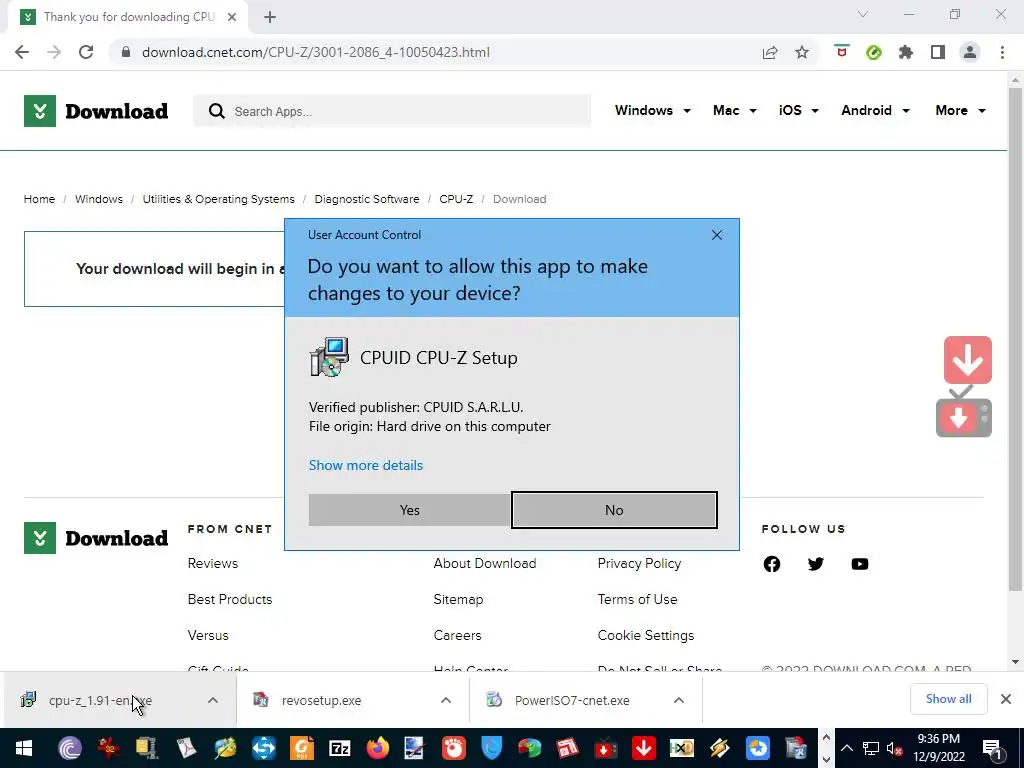
Task: Open the notification center icon
Action: tap(993, 748)
